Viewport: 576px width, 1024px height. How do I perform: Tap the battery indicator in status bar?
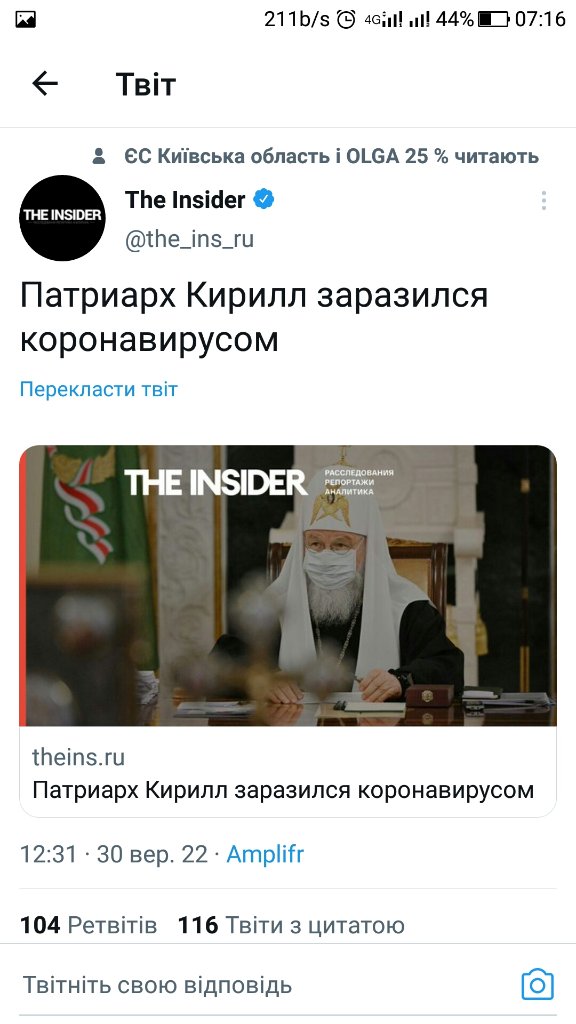coord(493,20)
